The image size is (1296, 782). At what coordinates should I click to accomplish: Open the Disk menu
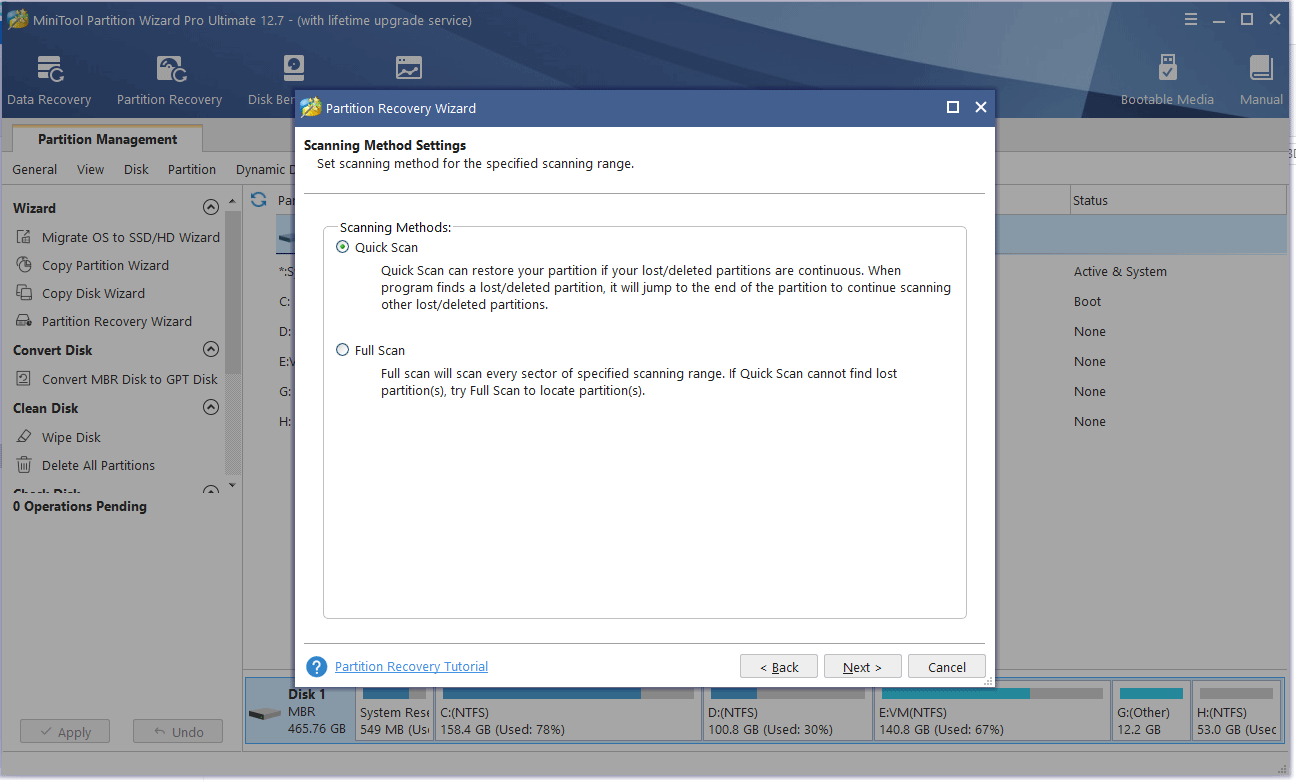coord(136,169)
